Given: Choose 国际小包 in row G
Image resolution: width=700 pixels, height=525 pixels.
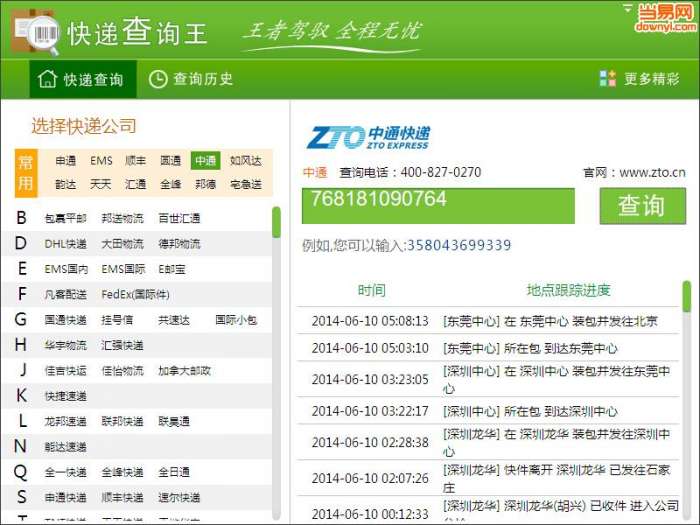Looking at the screenshot, I should pyautogui.click(x=236, y=320).
